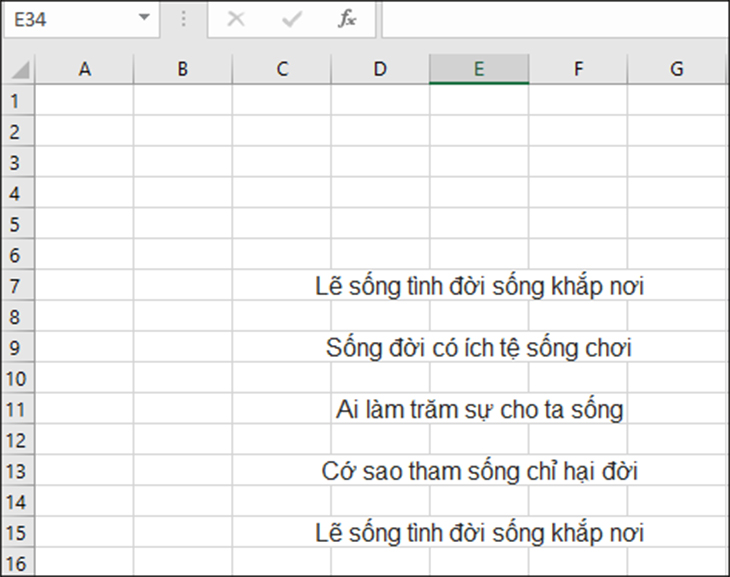Click the Enter checkmark formula icon
Viewport: 730px width, 577px height.
pyautogui.click(x=292, y=19)
